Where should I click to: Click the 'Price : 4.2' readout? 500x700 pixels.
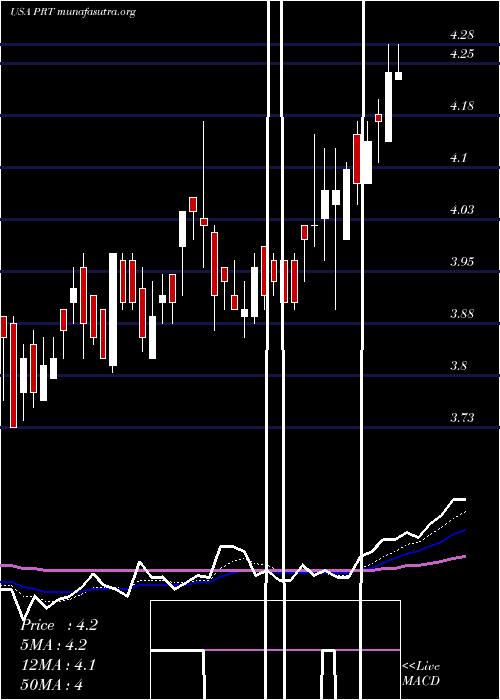click(x=59, y=625)
